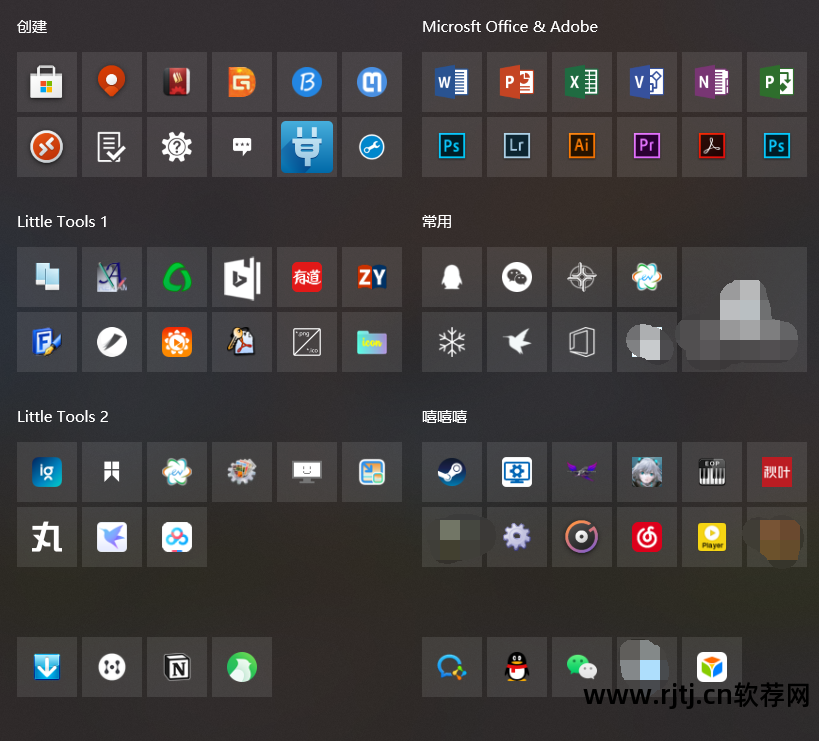Image resolution: width=819 pixels, height=741 pixels.
Task: Launch the colorful cube tile
Action: click(712, 667)
